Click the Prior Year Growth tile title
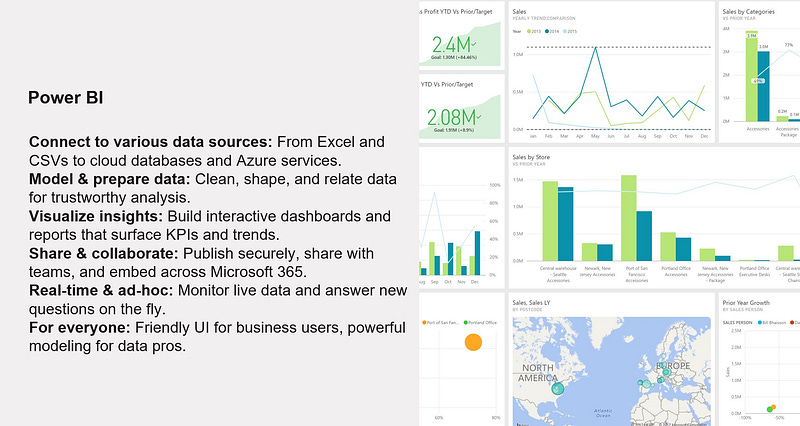This screenshot has height=426, width=800. point(746,303)
